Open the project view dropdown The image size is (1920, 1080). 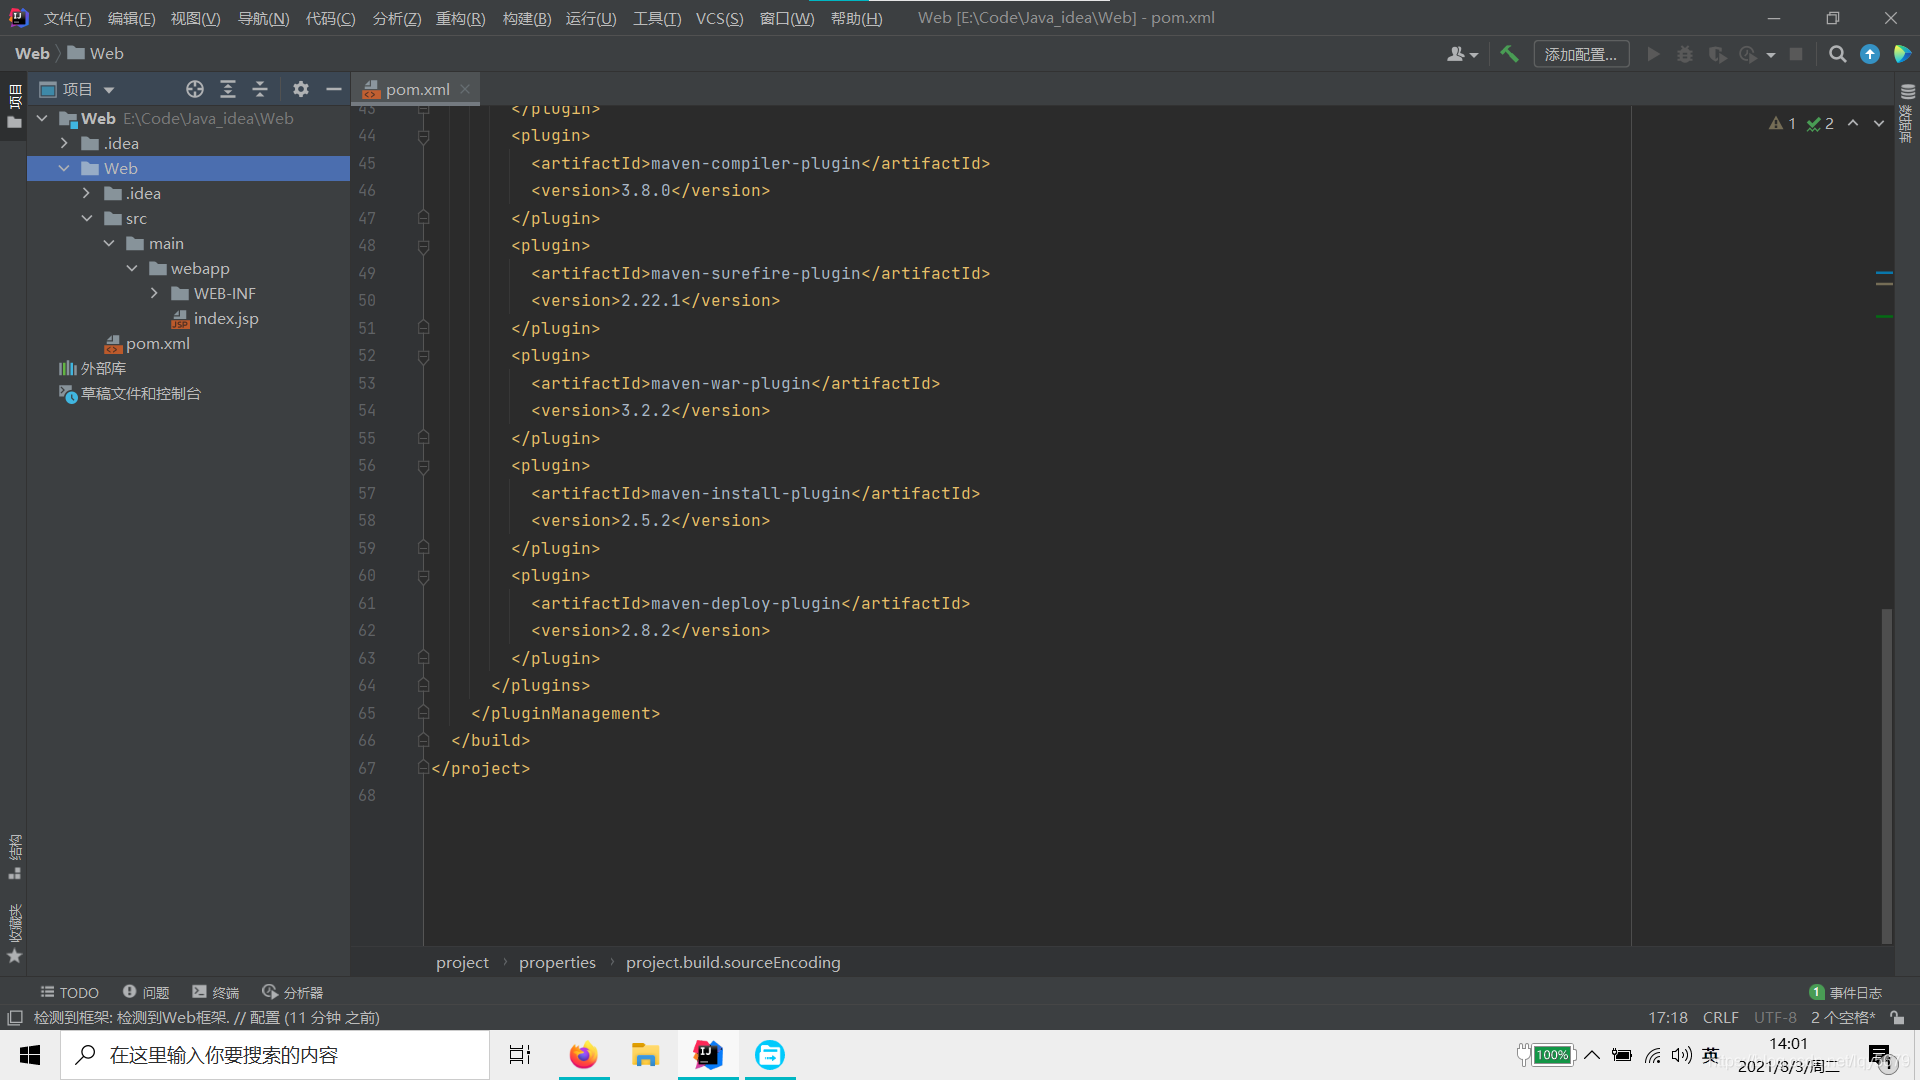109,89
